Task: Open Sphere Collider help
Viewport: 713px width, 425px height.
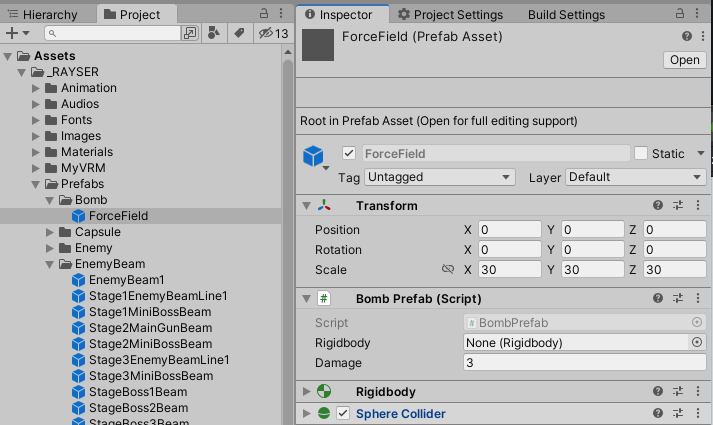Action: (658, 413)
